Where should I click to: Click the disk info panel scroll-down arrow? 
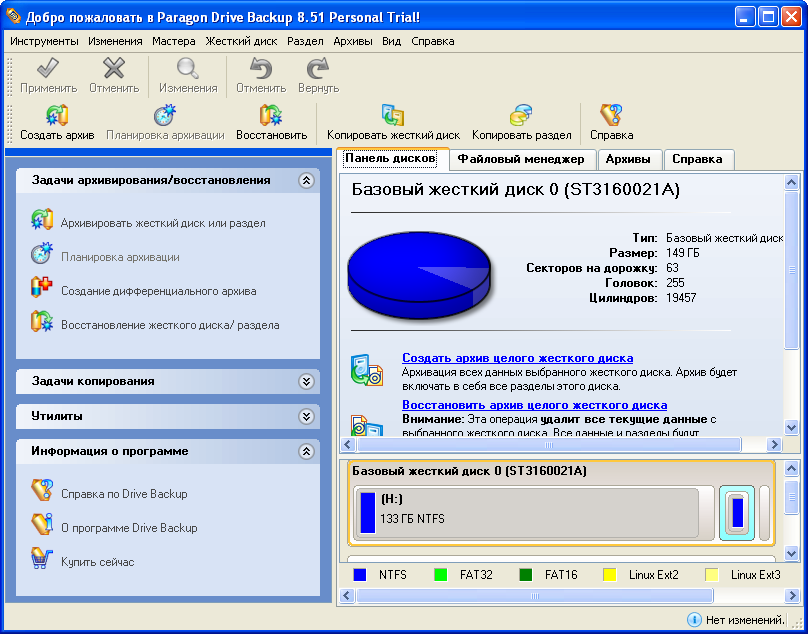[792, 427]
